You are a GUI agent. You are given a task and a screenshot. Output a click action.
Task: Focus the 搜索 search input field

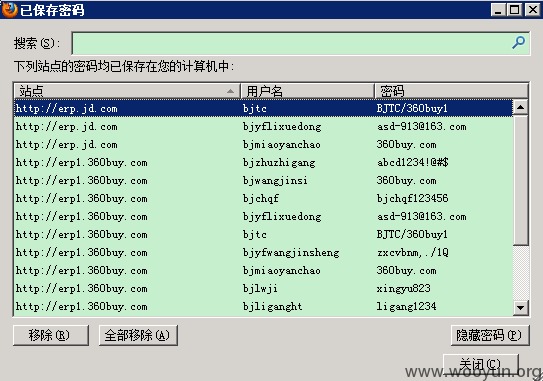point(301,43)
